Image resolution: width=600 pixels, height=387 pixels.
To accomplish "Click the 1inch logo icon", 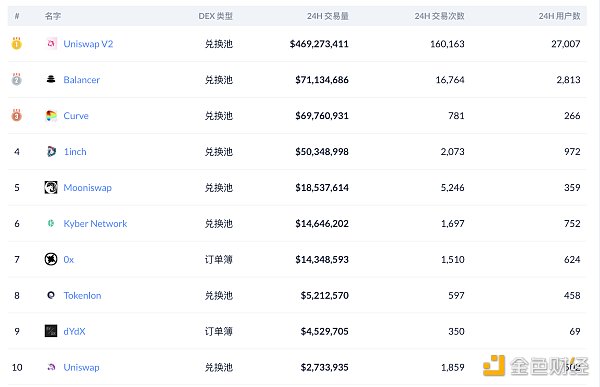I will click(x=51, y=152).
